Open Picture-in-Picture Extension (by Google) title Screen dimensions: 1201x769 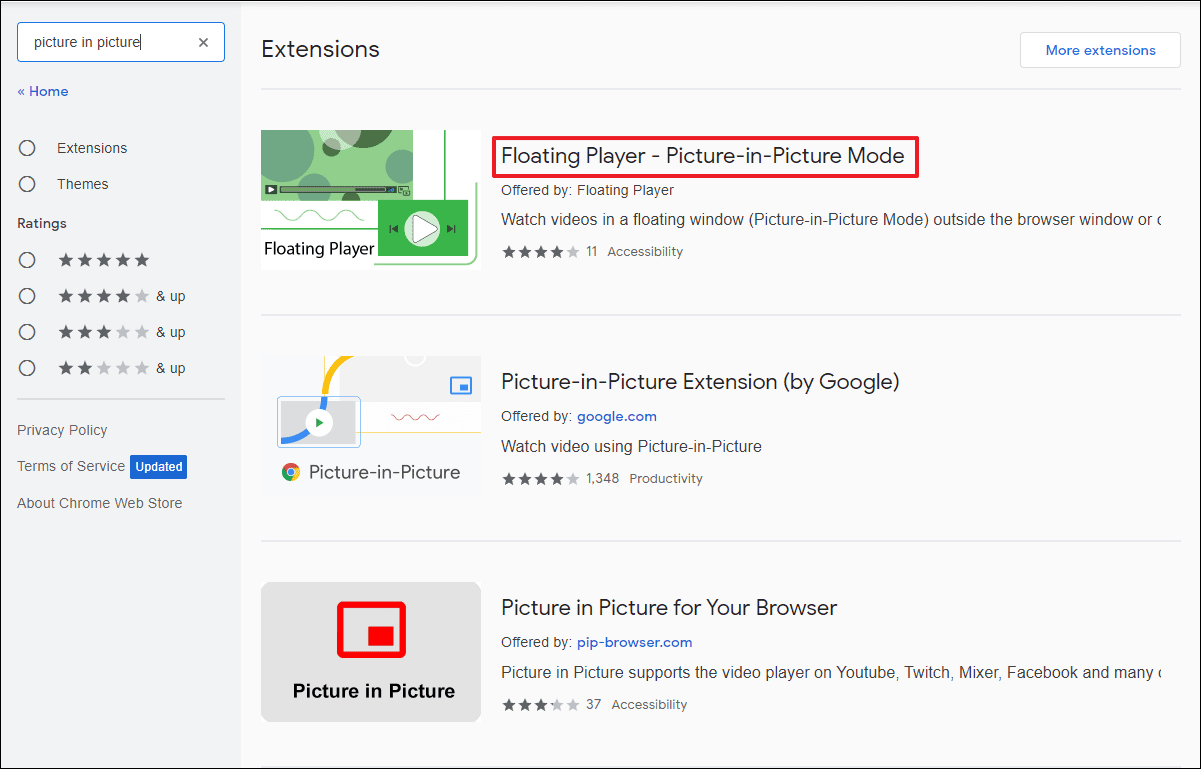point(700,382)
